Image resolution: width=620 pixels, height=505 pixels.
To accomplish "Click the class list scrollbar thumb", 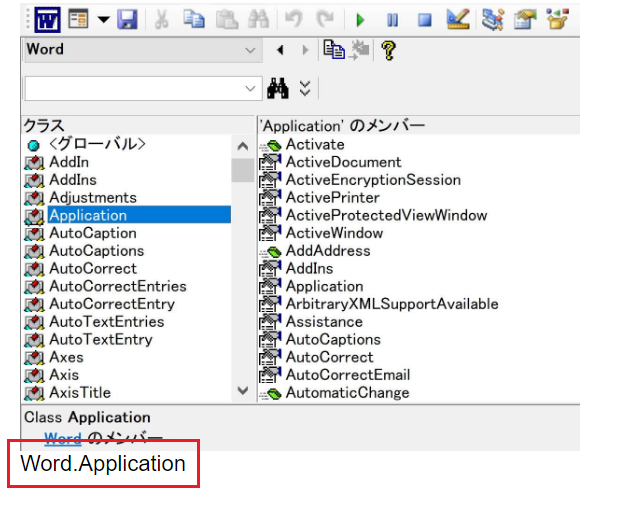I will point(243,170).
